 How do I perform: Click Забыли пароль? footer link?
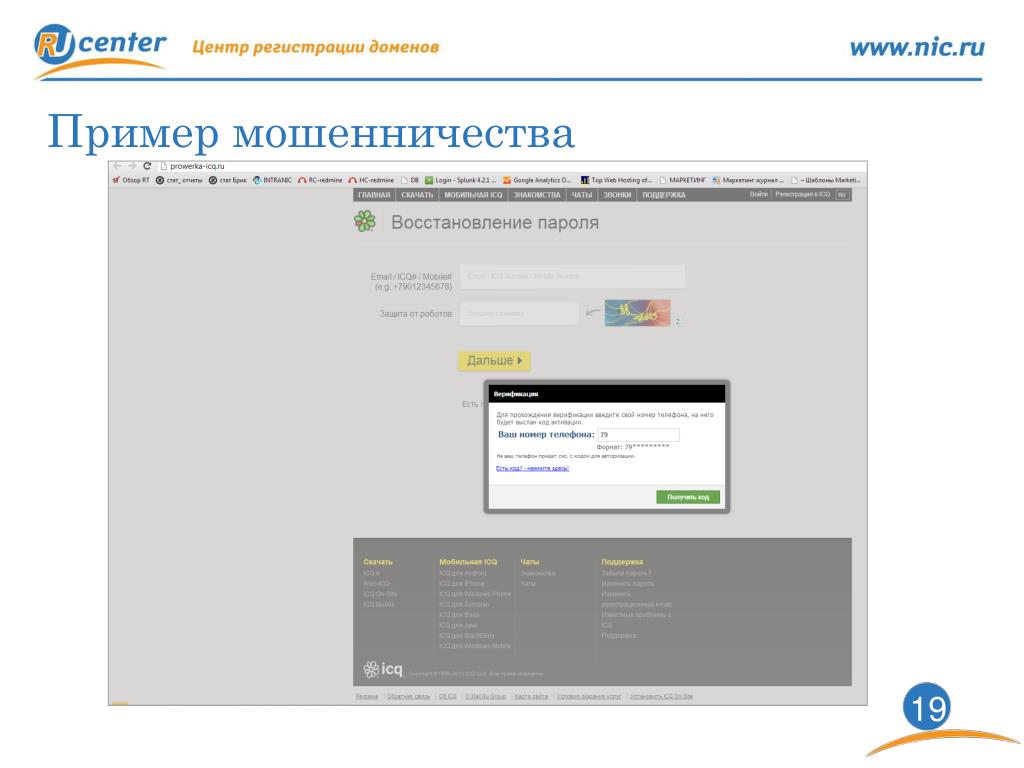coord(626,573)
